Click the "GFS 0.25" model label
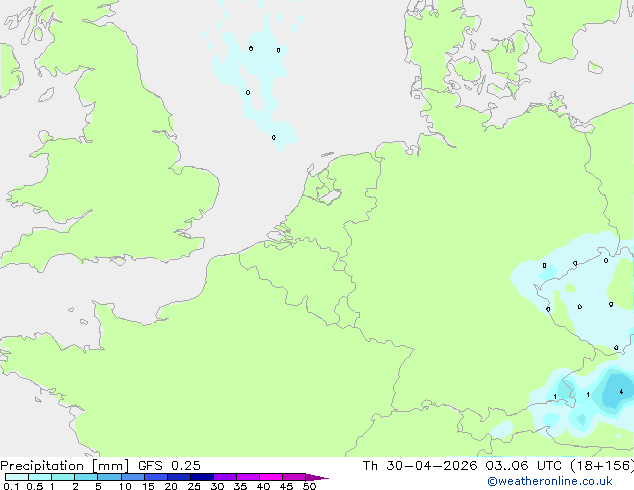 coord(169,466)
